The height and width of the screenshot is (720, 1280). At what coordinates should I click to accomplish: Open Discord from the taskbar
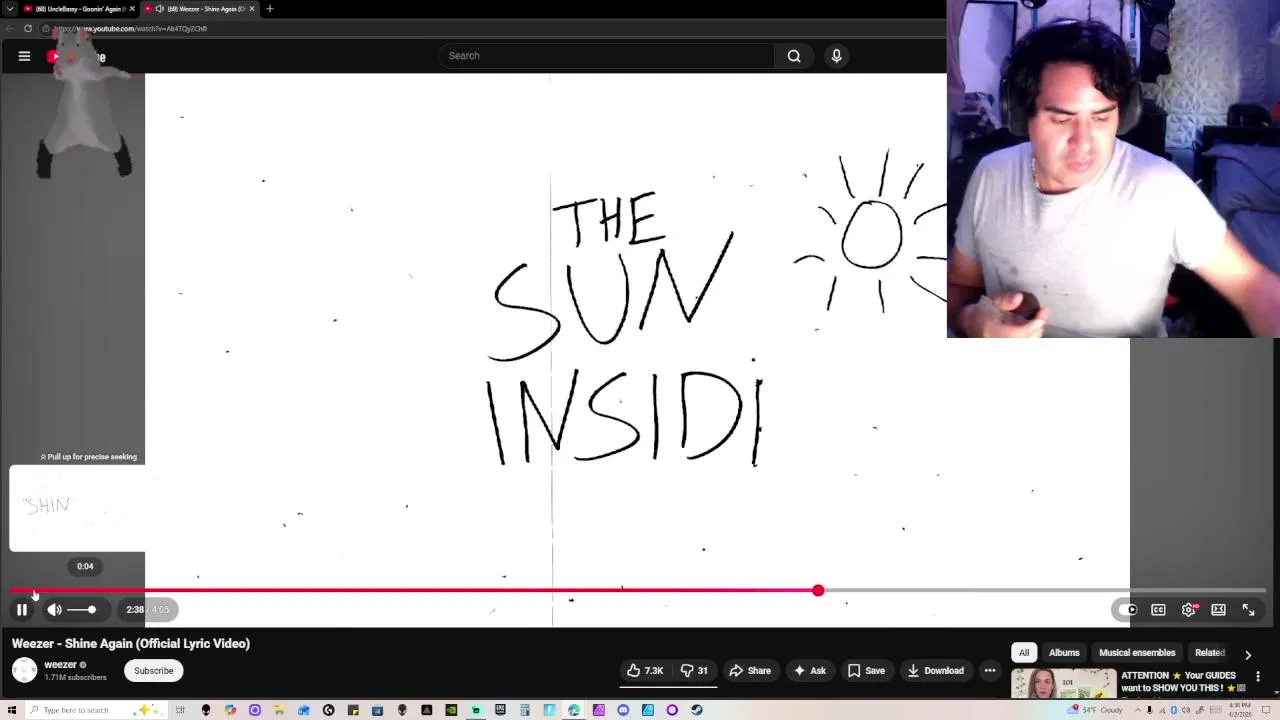pyautogui.click(x=623, y=710)
